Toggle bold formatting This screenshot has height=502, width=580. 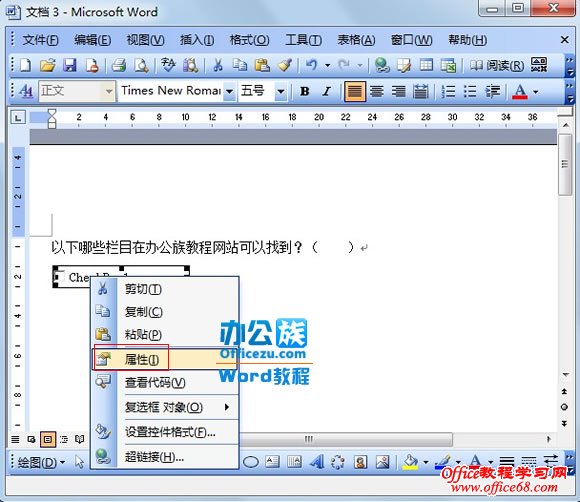[305, 91]
